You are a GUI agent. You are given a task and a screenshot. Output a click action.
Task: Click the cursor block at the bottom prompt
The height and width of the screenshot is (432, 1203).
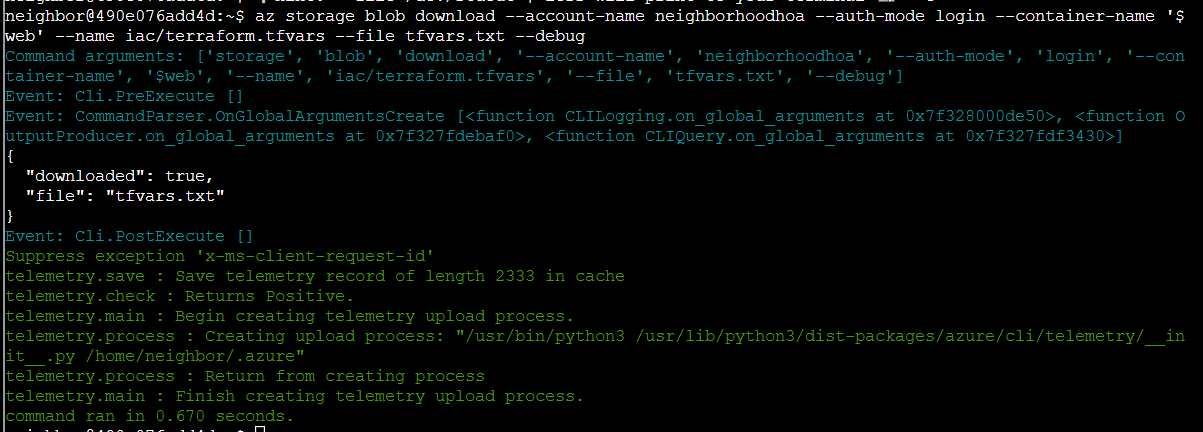click(x=260, y=429)
